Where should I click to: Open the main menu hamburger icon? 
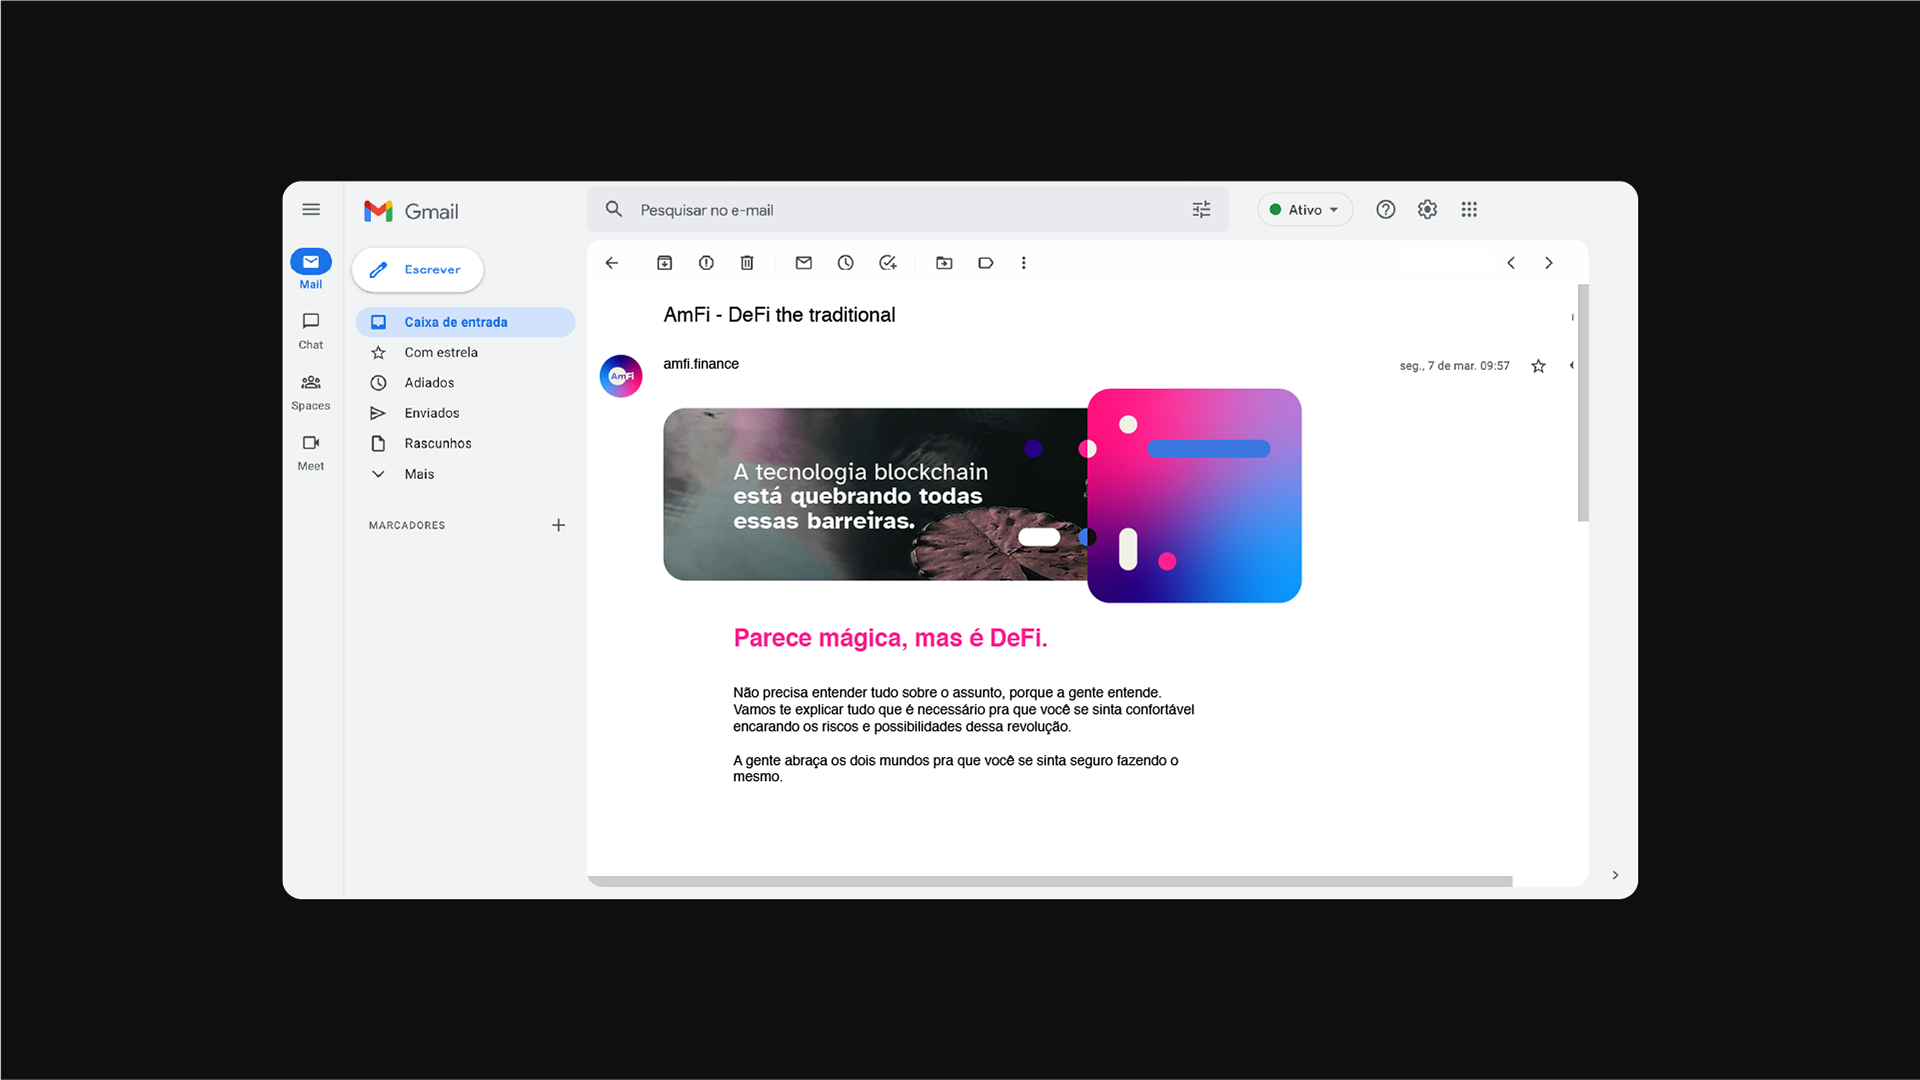click(311, 210)
